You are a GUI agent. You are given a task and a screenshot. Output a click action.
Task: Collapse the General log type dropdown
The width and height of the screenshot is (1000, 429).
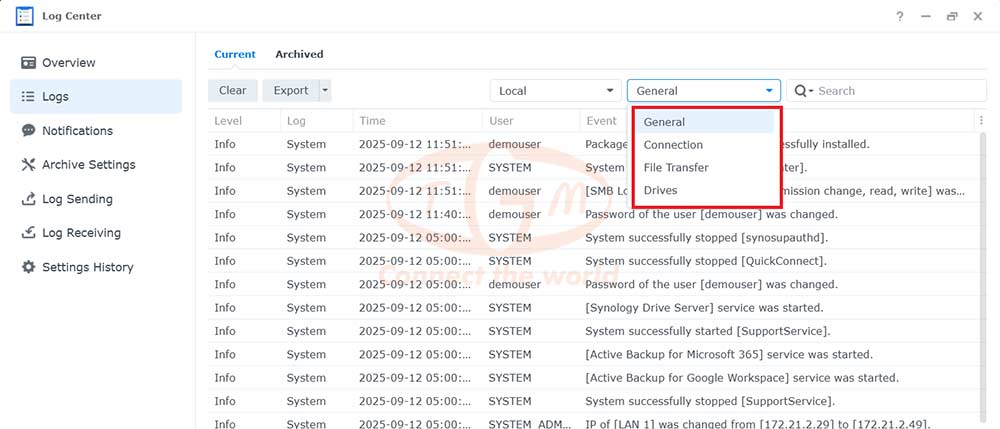tap(703, 91)
